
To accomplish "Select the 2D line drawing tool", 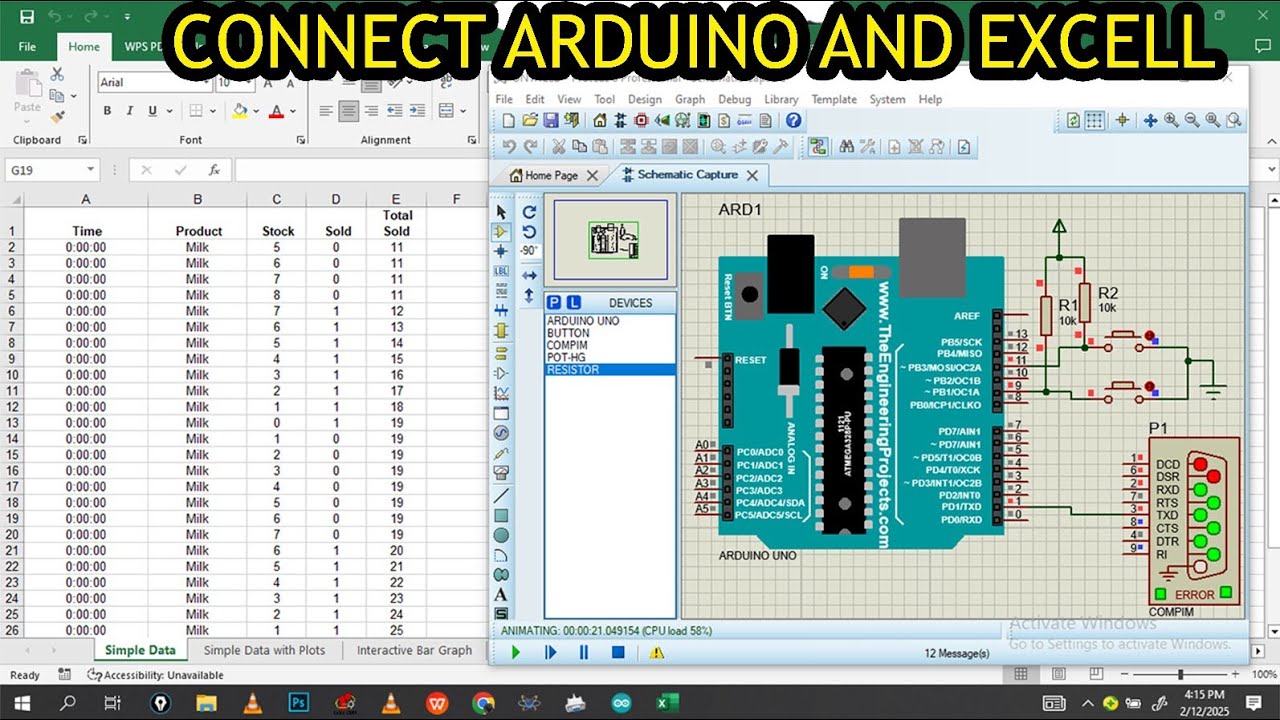I will 502,495.
